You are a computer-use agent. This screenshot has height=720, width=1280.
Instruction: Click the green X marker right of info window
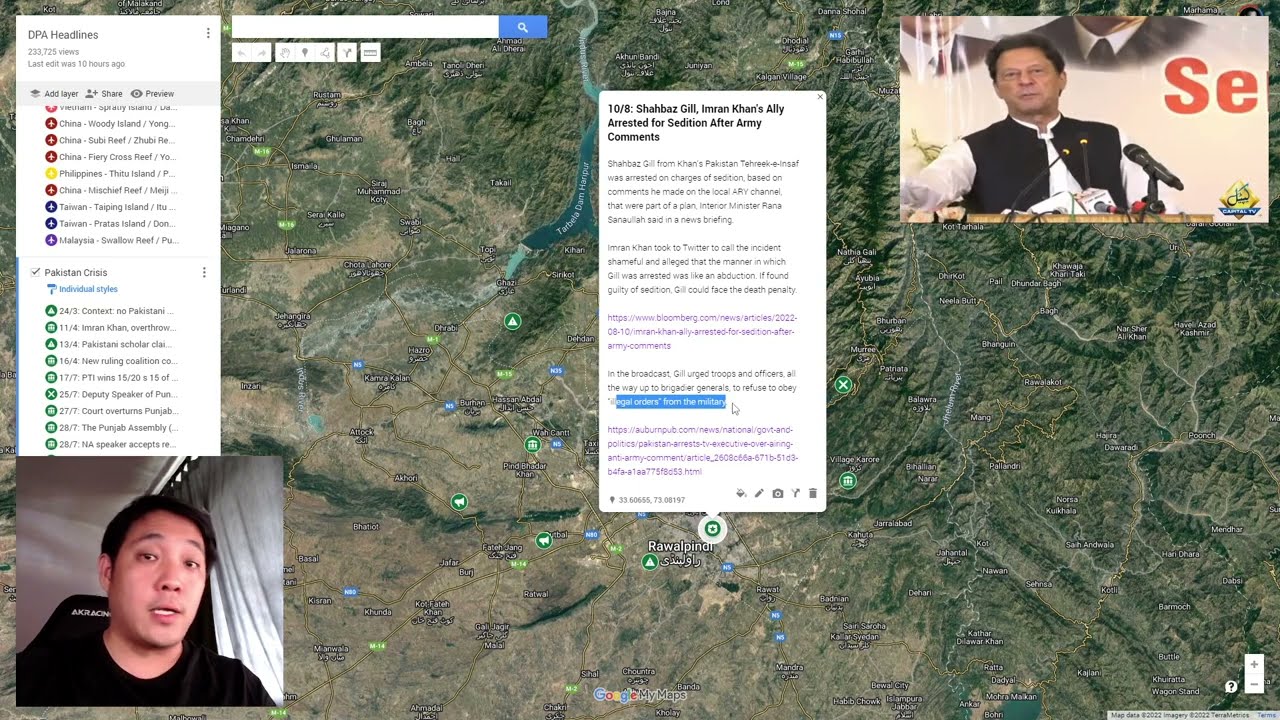pyautogui.click(x=844, y=385)
